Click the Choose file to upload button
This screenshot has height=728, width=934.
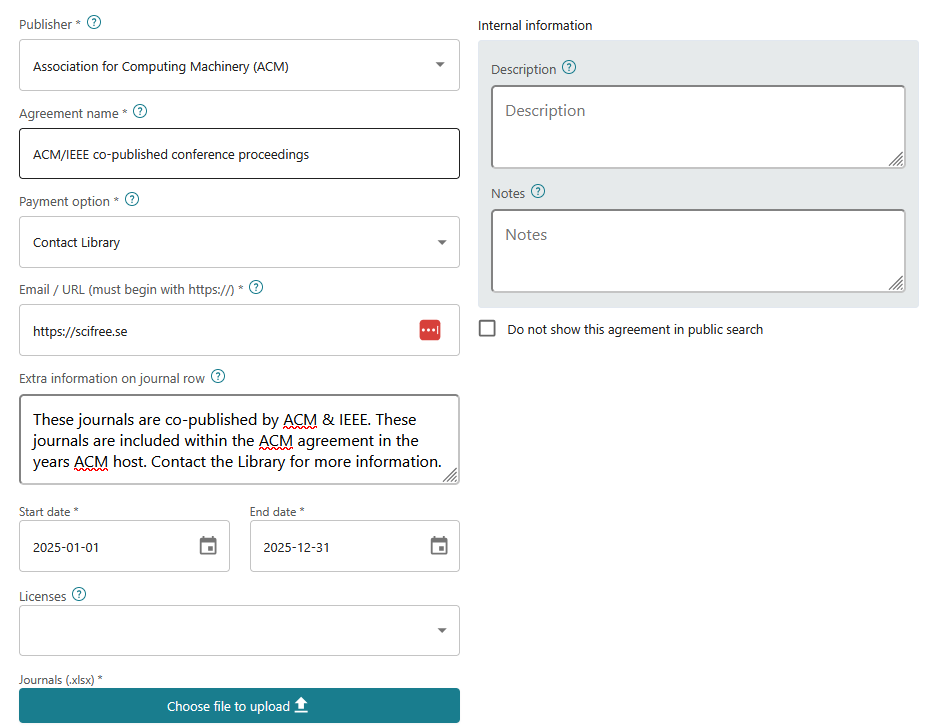(238, 705)
